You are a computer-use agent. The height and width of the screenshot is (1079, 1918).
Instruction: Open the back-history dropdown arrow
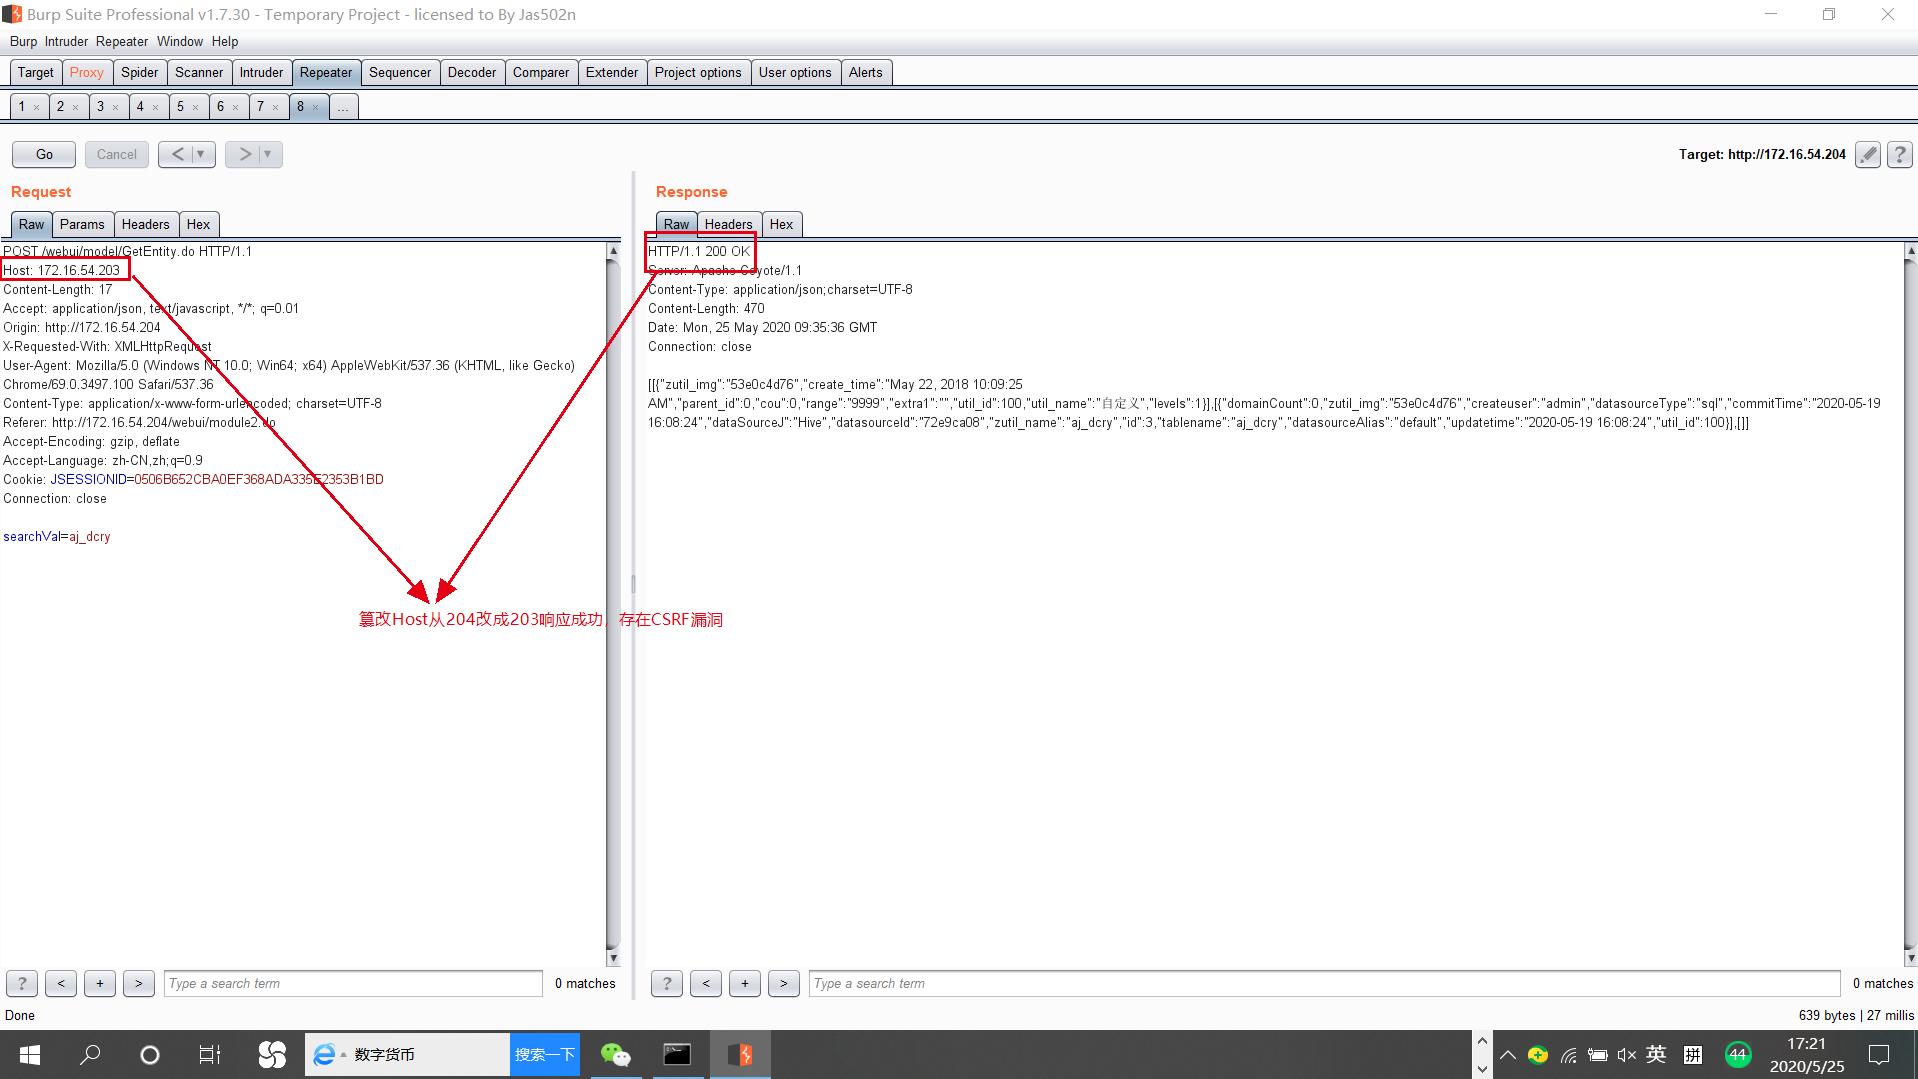[x=200, y=154]
